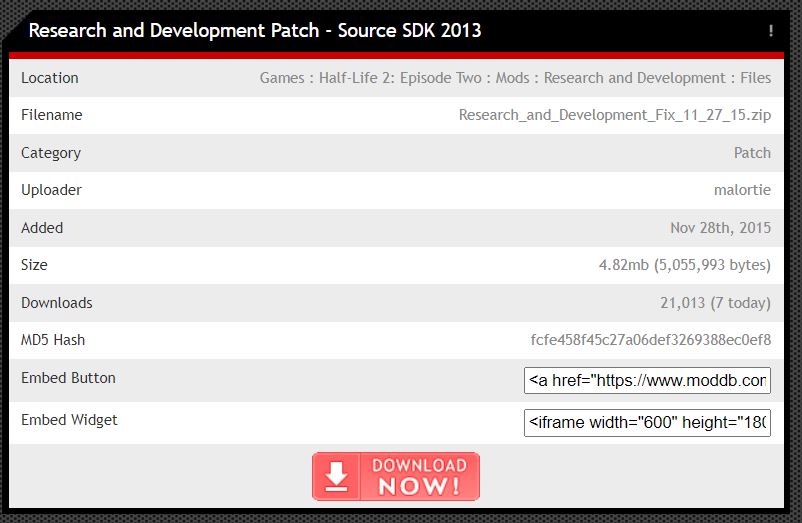Click the MD5 Hash row label
This screenshot has height=523, width=802.
(x=53, y=340)
